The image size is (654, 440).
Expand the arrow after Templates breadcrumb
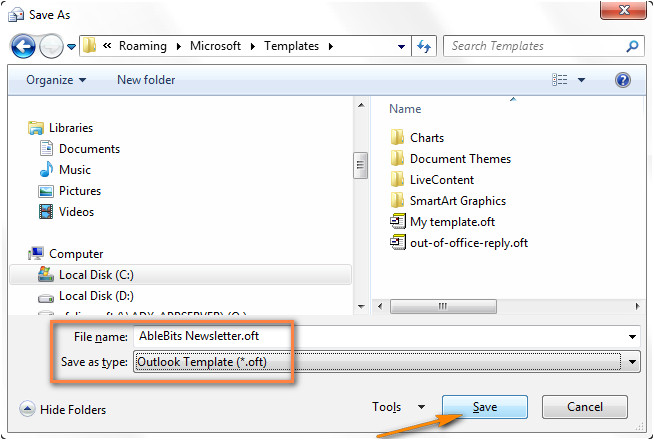331,46
